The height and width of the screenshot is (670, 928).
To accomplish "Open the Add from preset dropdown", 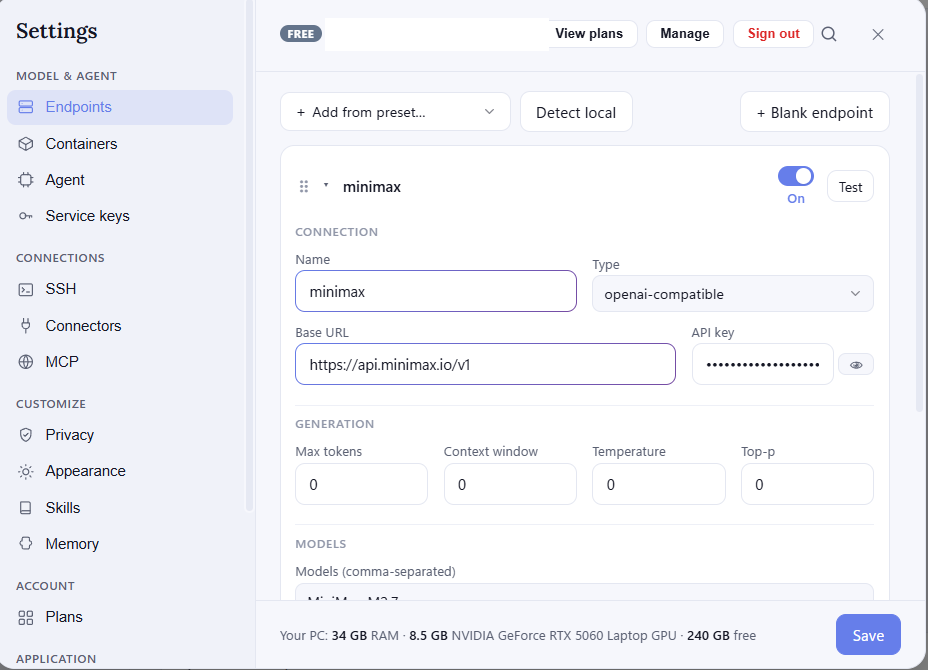I will pyautogui.click(x=395, y=112).
